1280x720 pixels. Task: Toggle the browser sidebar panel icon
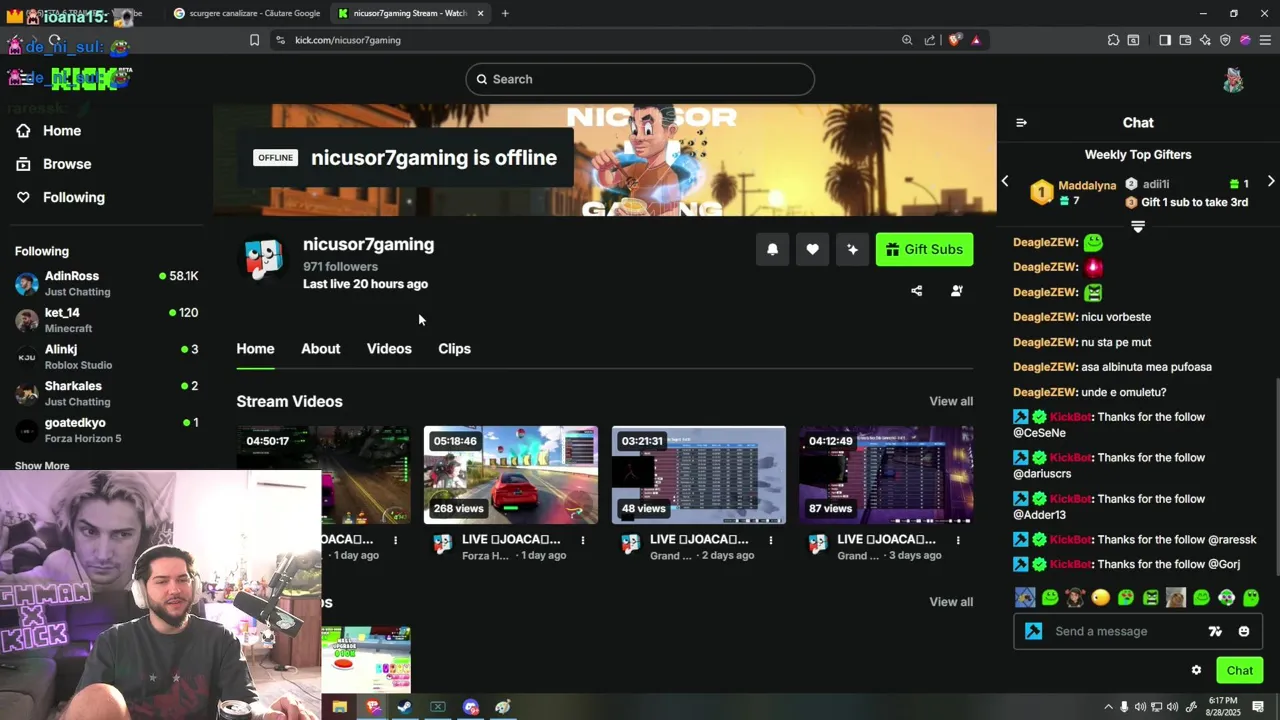(1165, 40)
